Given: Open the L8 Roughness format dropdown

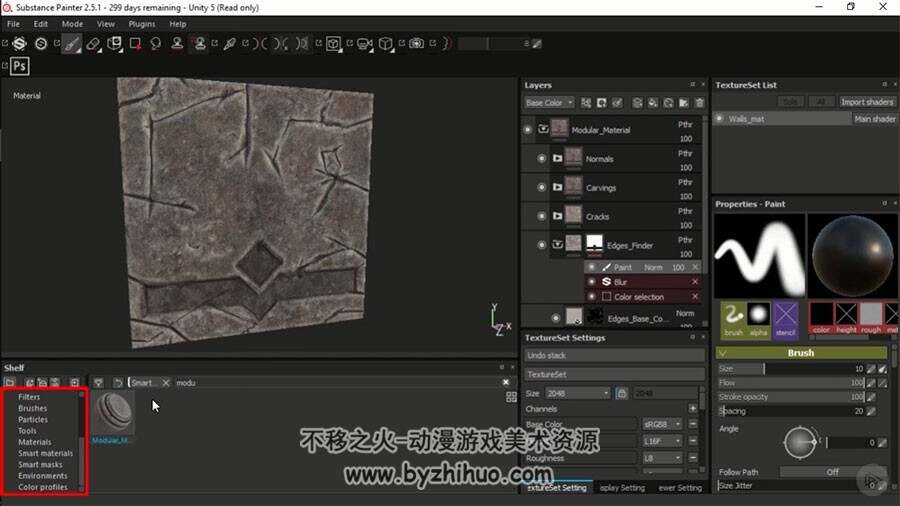Looking at the screenshot, I should [662, 458].
